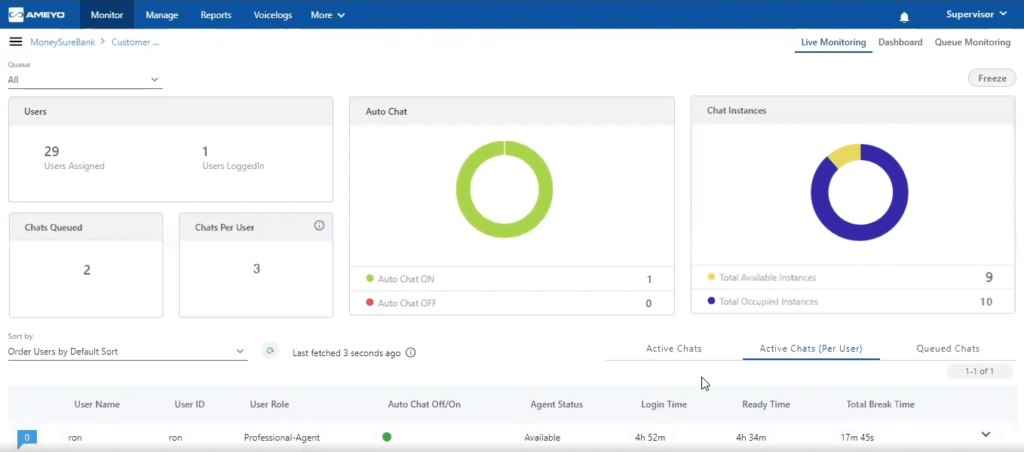Click the Ameyo logo
This screenshot has width=1024, height=452.
point(37,14)
